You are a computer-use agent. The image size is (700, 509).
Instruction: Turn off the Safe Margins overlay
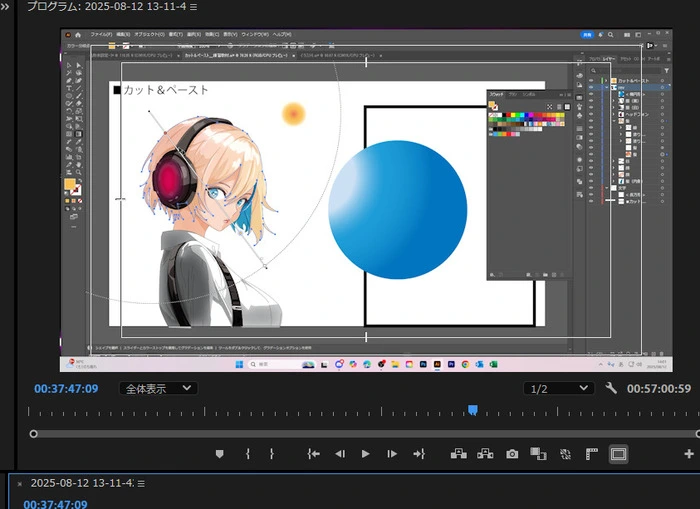[x=618, y=454]
